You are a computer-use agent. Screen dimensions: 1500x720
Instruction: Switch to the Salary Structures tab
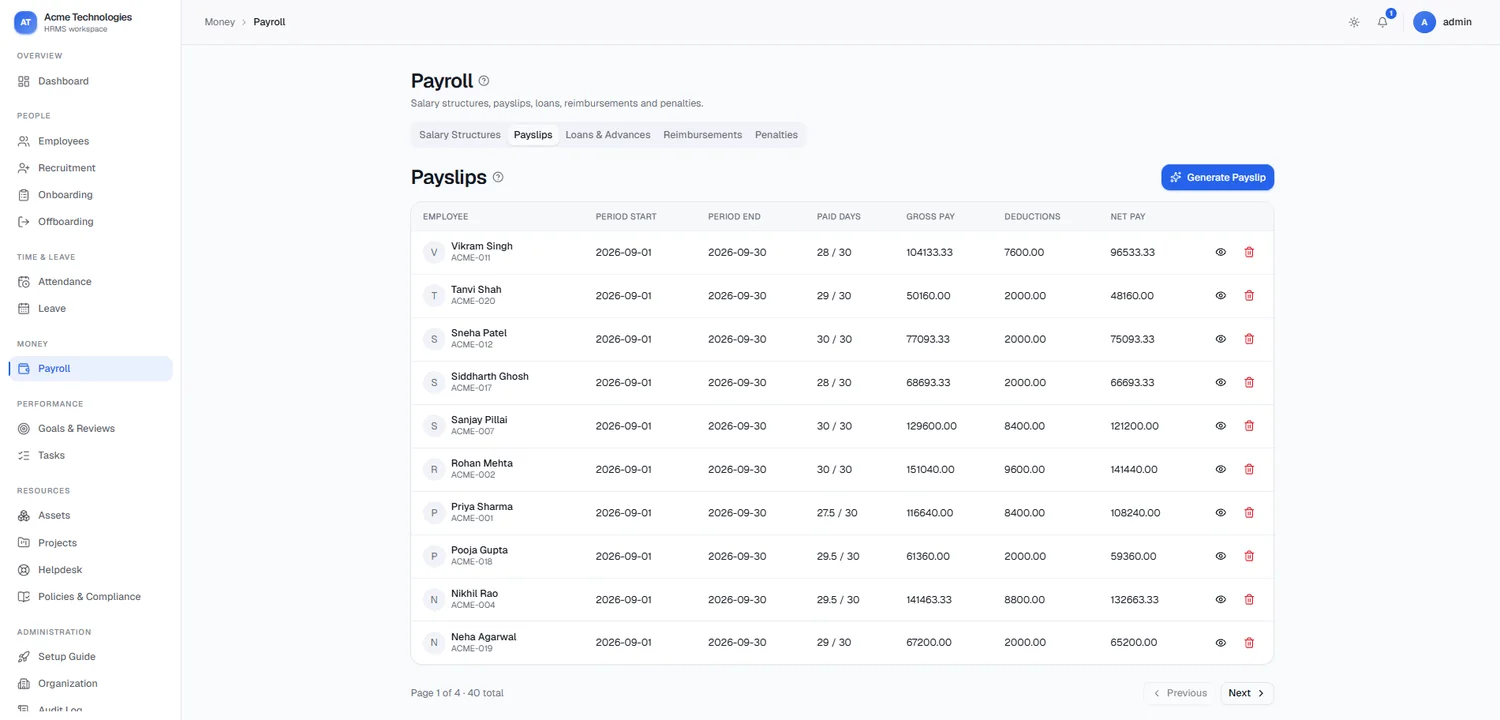(x=460, y=135)
